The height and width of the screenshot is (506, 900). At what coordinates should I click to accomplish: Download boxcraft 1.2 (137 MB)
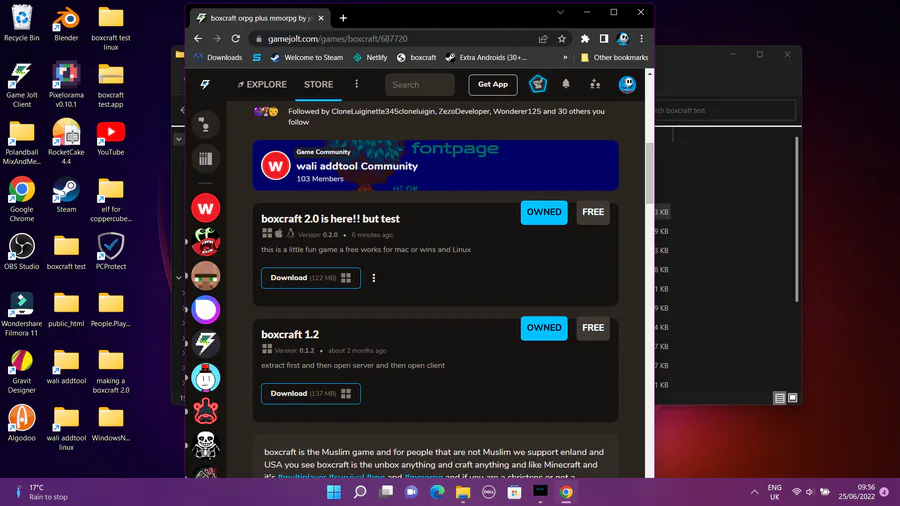[x=311, y=394]
